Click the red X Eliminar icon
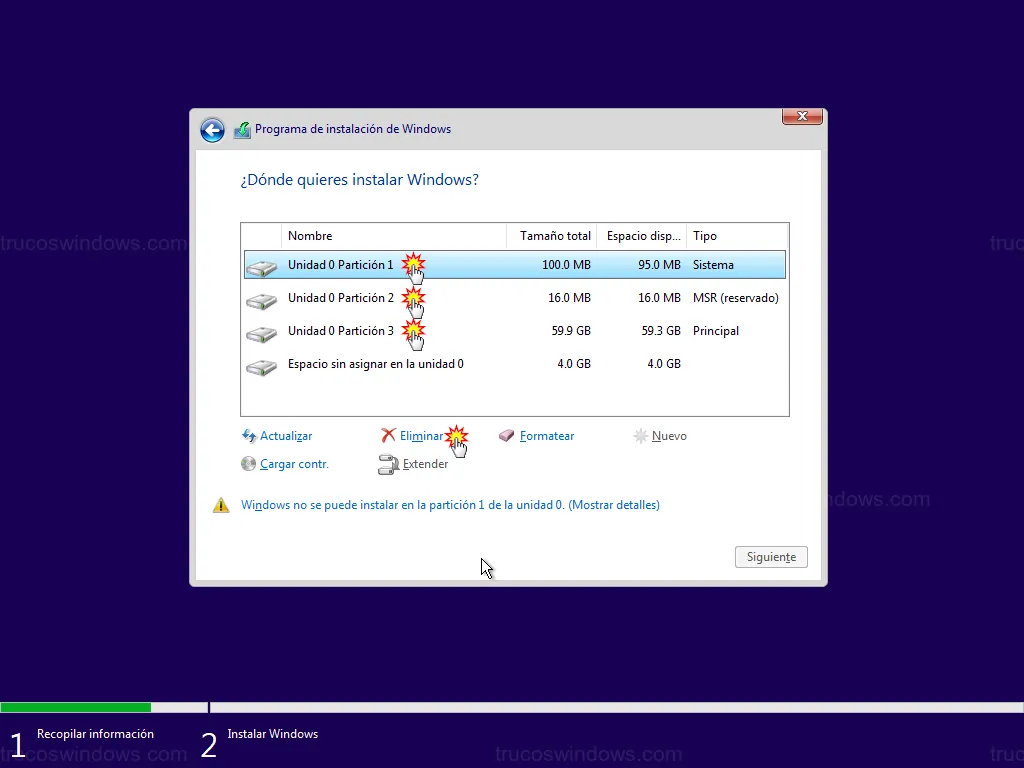 (388, 436)
